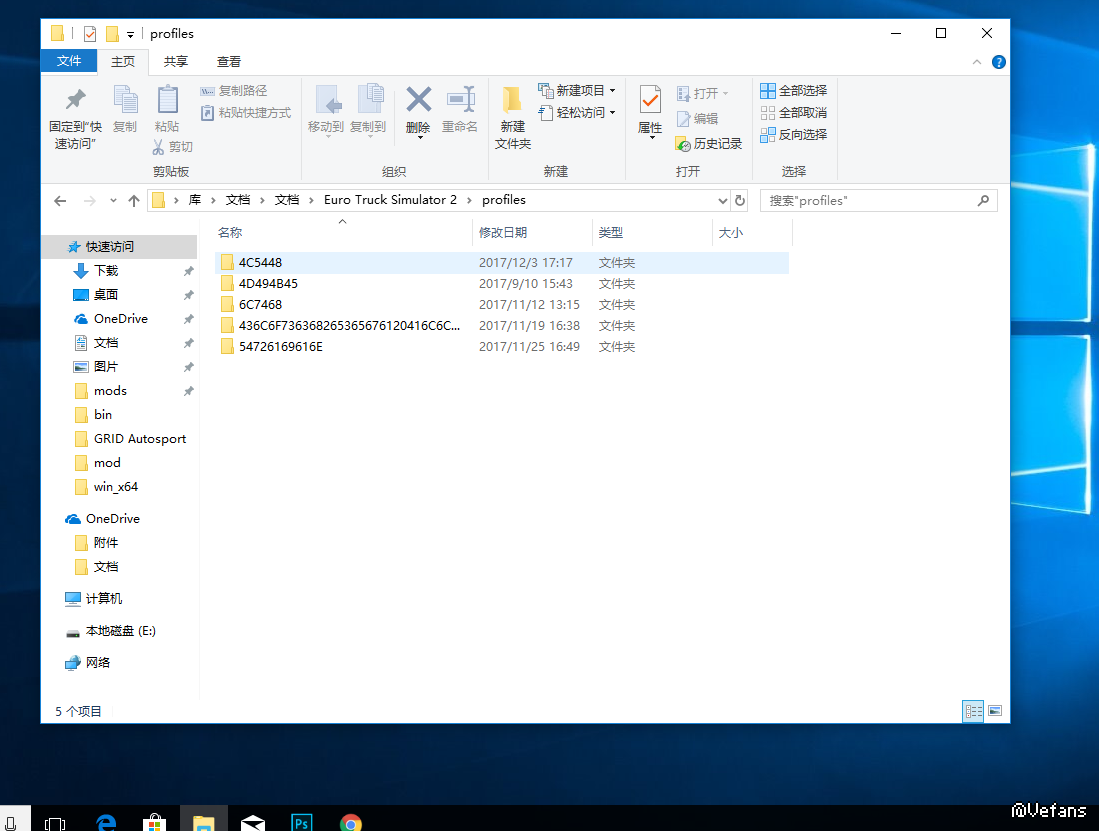Image resolution: width=1099 pixels, height=831 pixels.
Task: Expand the address bar history dropdown
Action: click(723, 200)
